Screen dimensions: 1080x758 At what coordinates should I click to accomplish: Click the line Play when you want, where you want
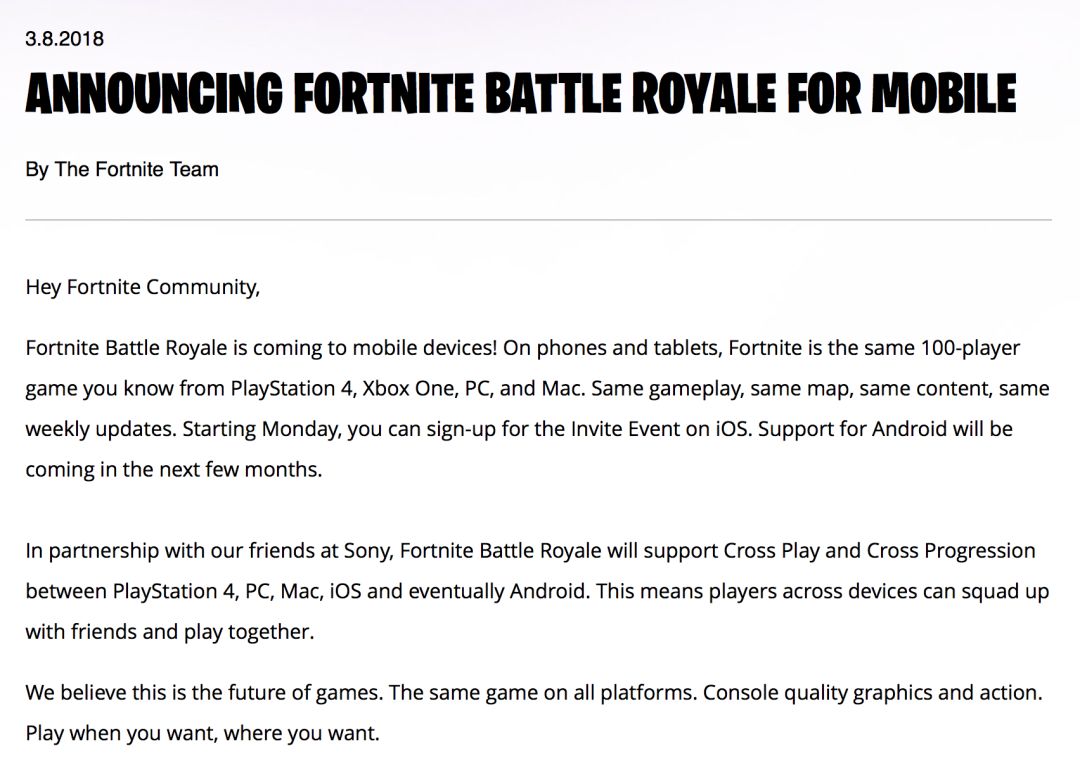[x=202, y=733]
